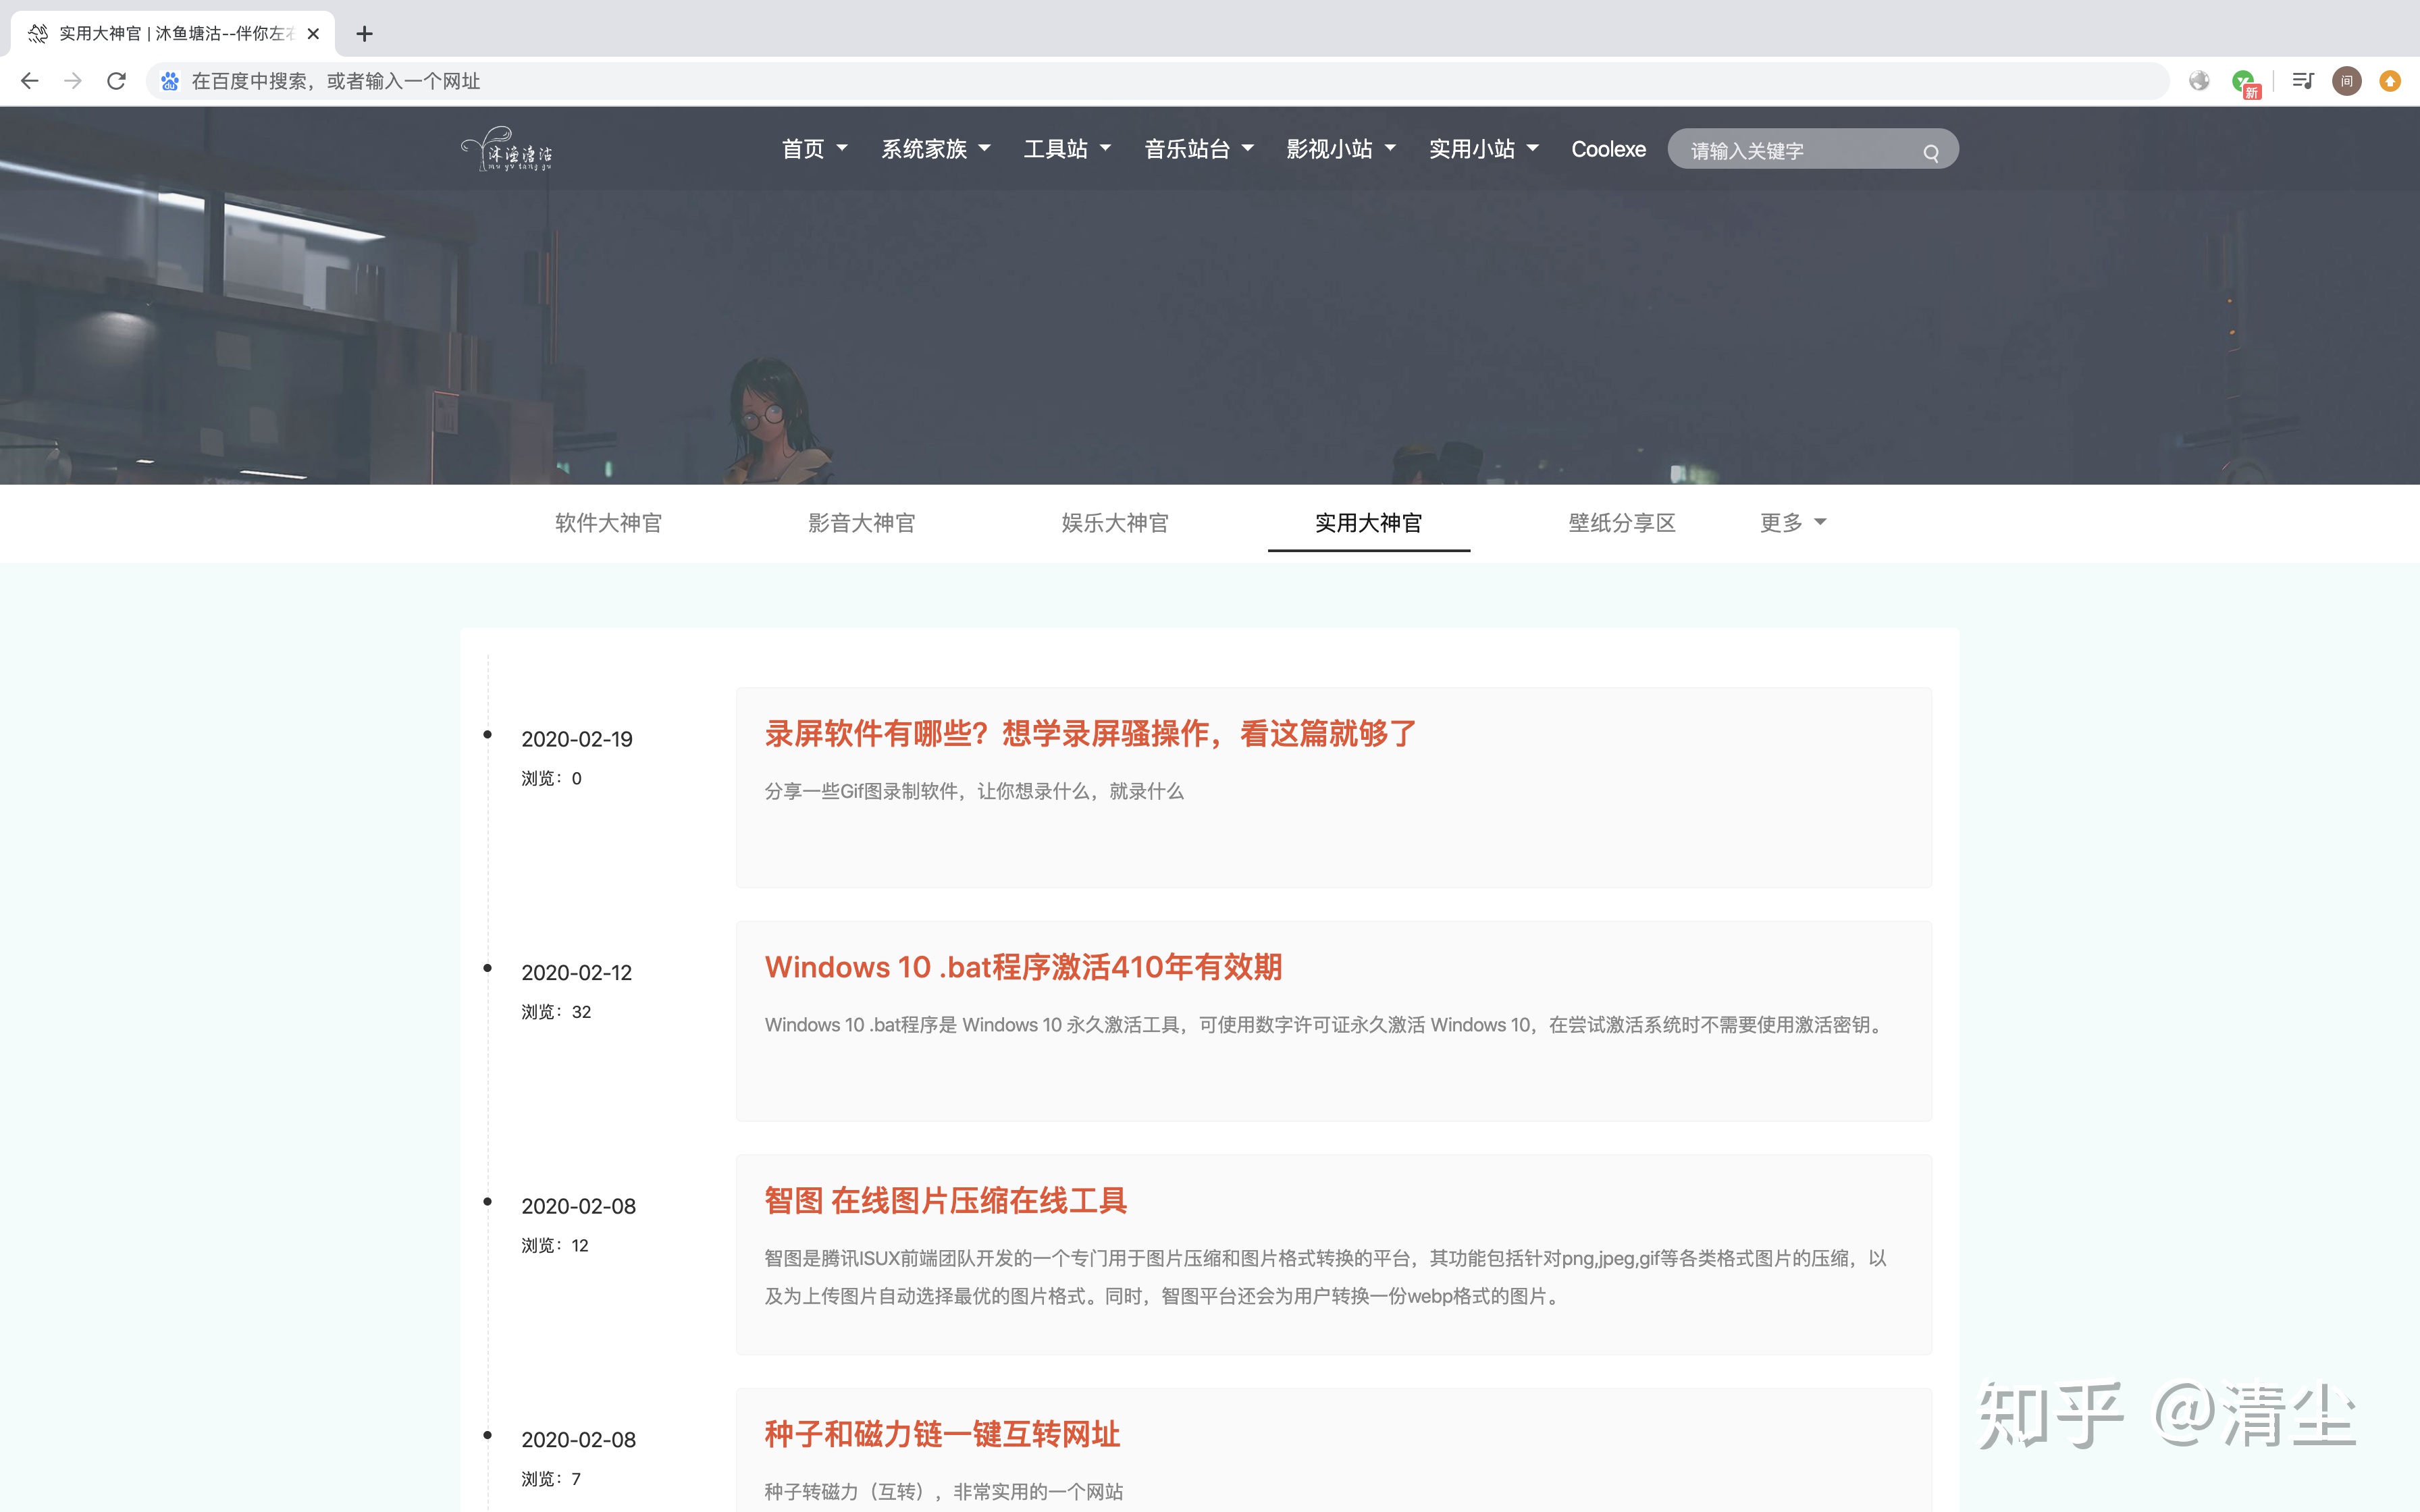
Task: Click the 浏览: 7 view count
Action: click(x=551, y=1479)
